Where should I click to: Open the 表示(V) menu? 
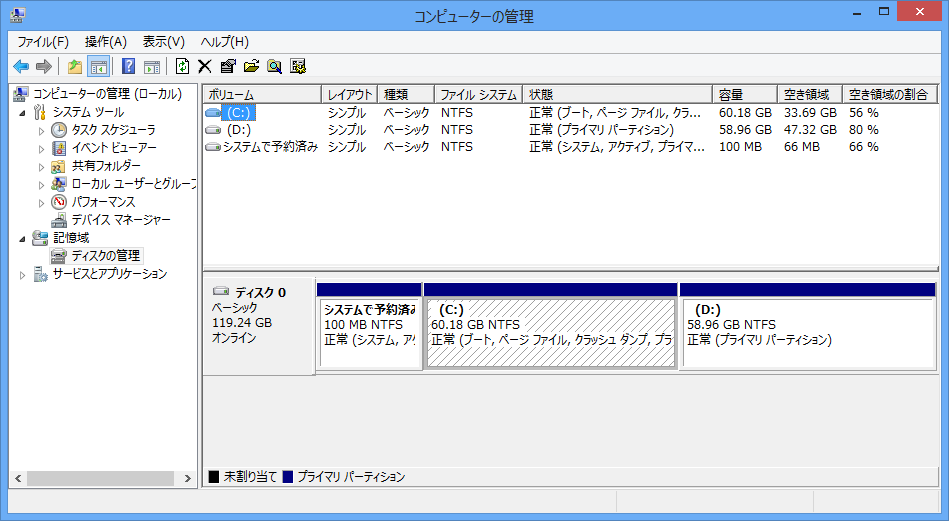point(163,42)
